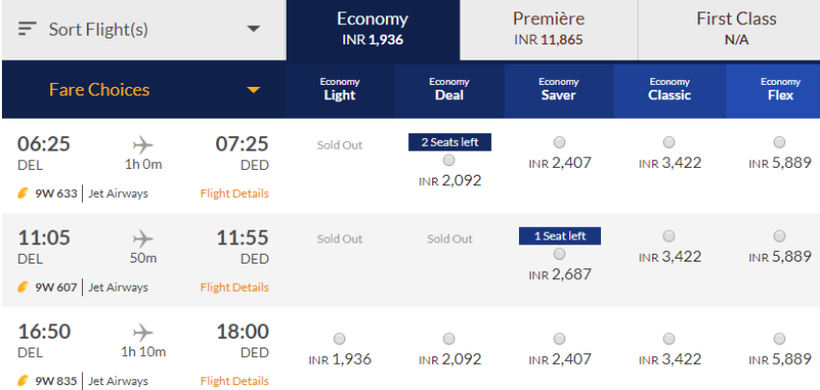Viewport: 820px width, 390px height.
Task: Select Economy Flex INR 5,889 for flight 9W 633
Action: point(779,142)
